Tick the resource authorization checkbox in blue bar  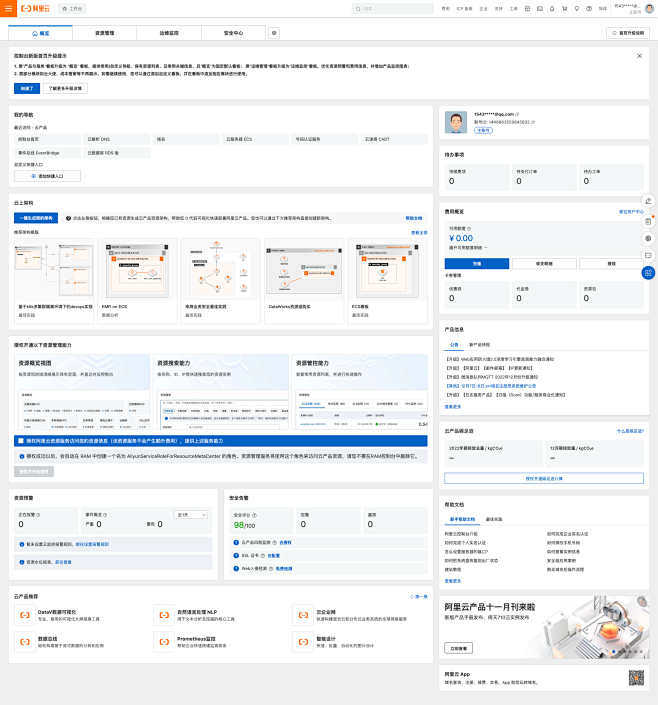[x=21, y=441]
